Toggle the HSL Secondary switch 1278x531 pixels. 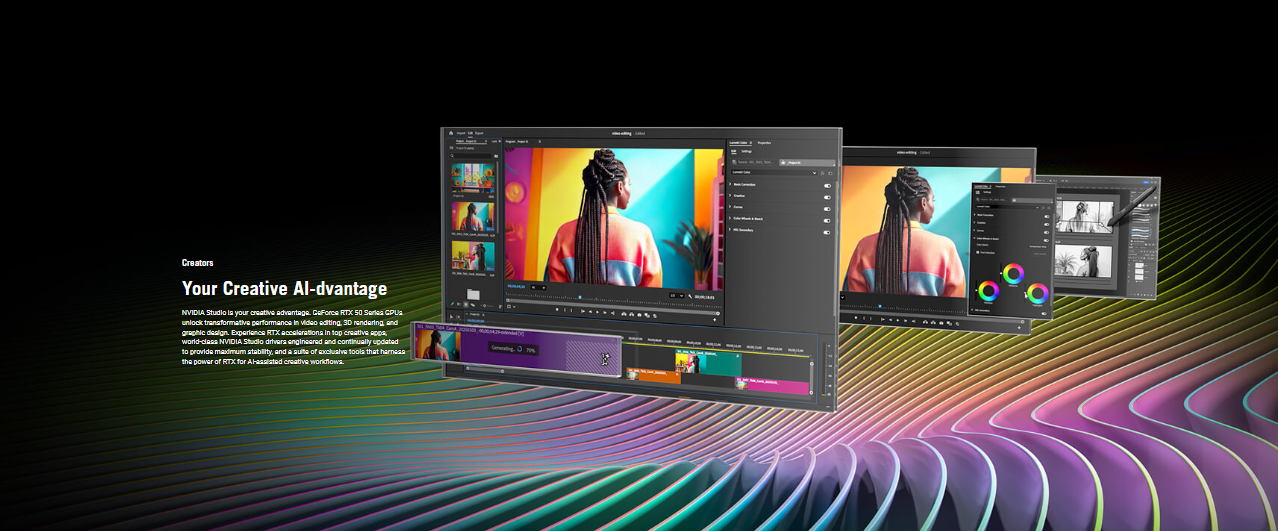pos(827,232)
